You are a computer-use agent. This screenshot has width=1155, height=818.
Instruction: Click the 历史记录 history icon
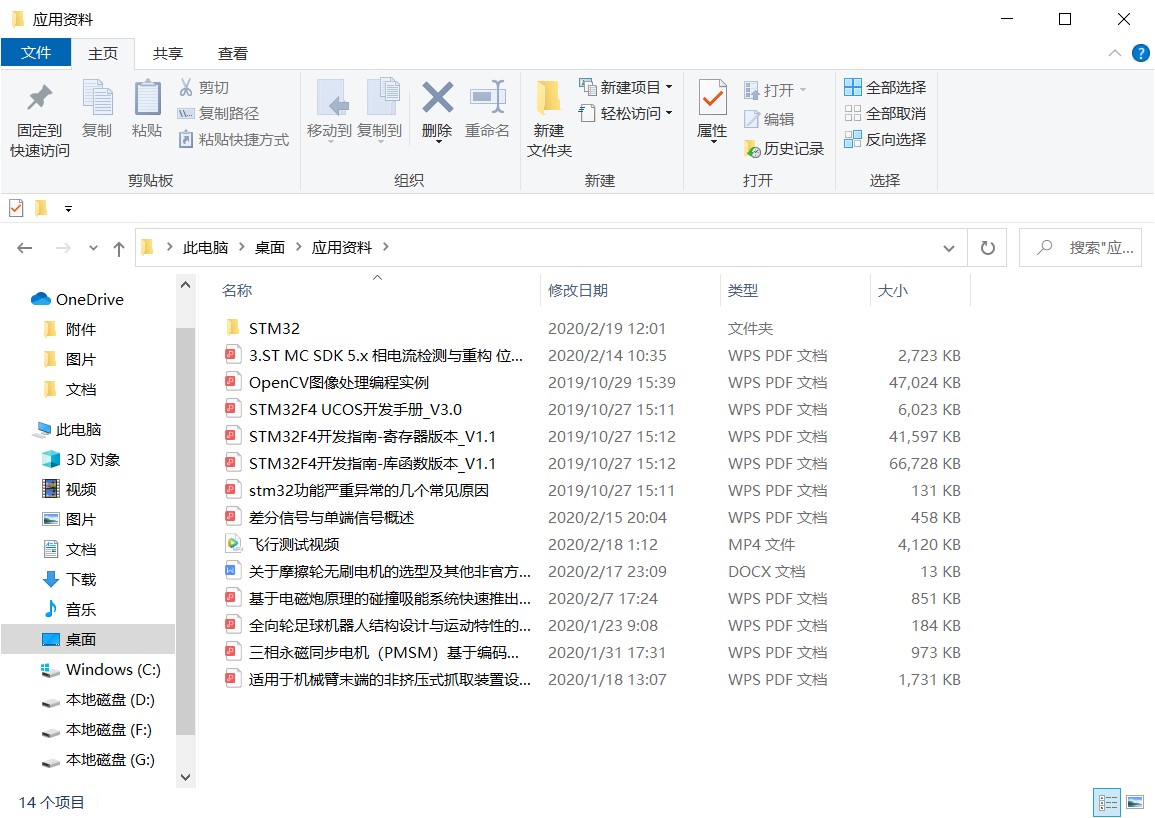click(x=753, y=149)
